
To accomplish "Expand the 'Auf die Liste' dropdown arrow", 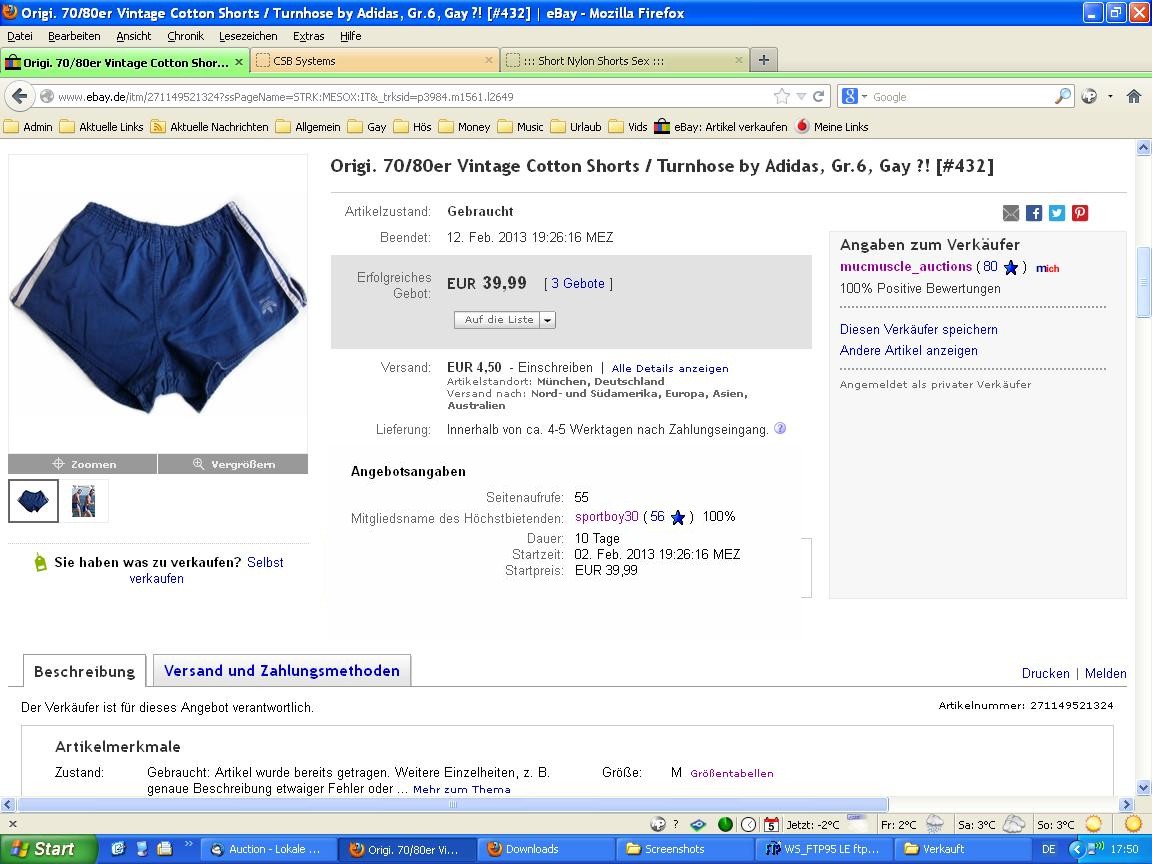I will click(547, 320).
